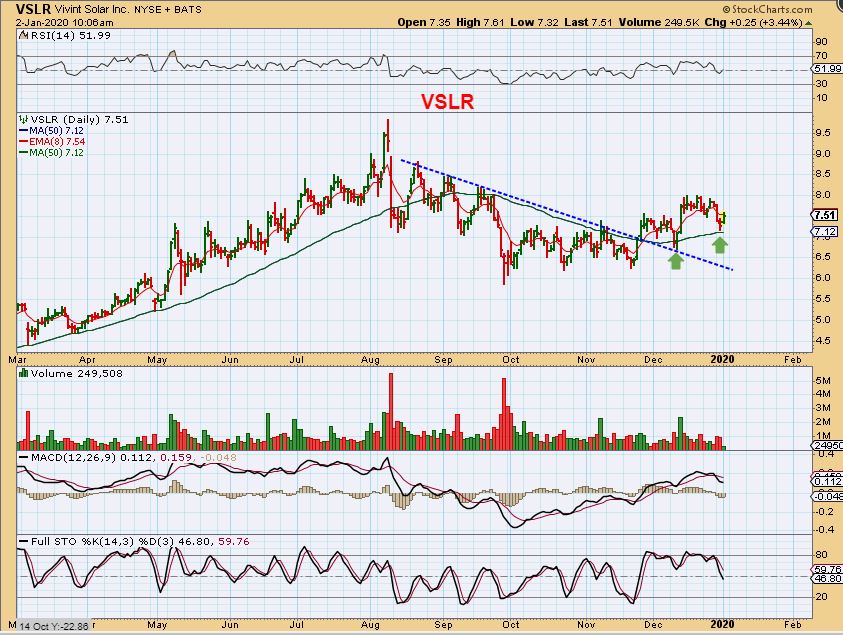Click the 3M volume axis label

pos(823,408)
